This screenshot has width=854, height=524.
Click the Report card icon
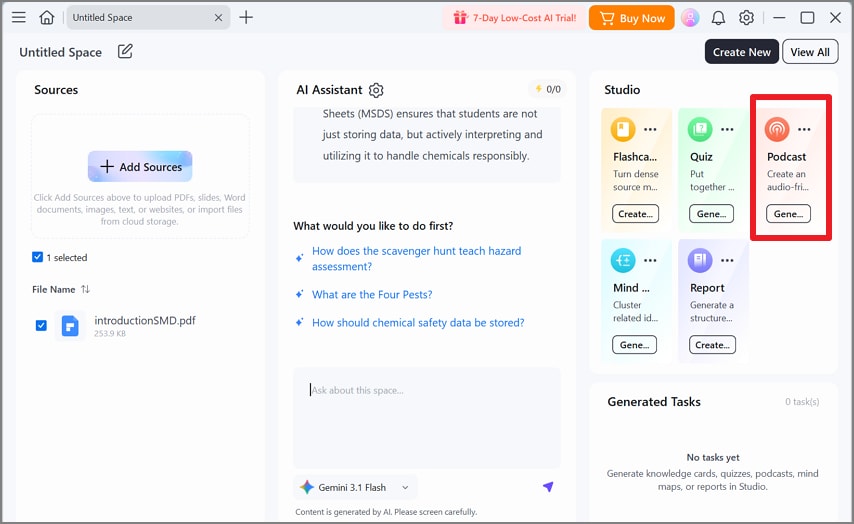(x=700, y=260)
